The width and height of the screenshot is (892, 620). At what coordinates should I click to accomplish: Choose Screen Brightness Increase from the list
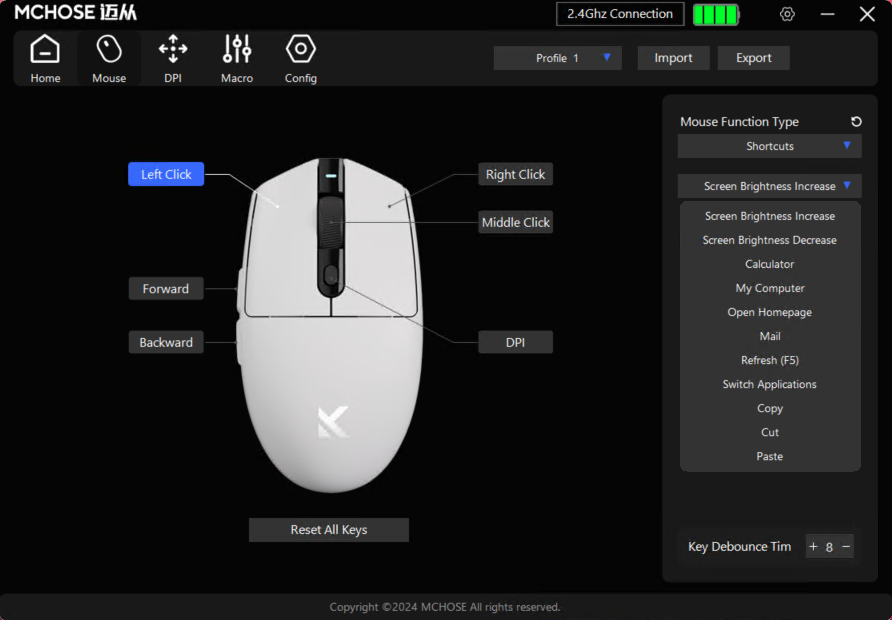(770, 216)
